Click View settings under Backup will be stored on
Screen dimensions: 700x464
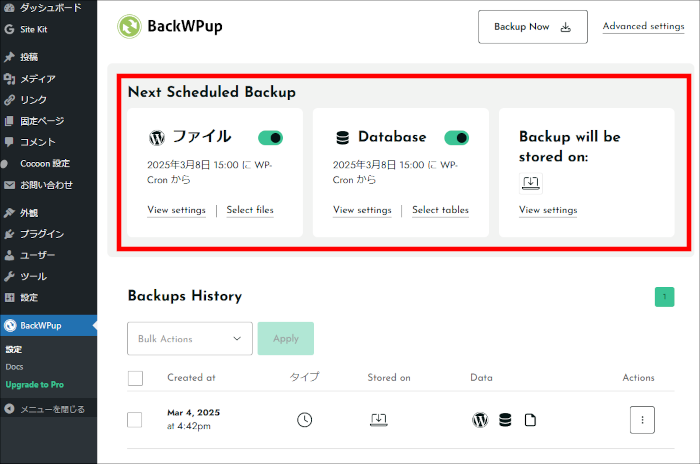(x=548, y=210)
